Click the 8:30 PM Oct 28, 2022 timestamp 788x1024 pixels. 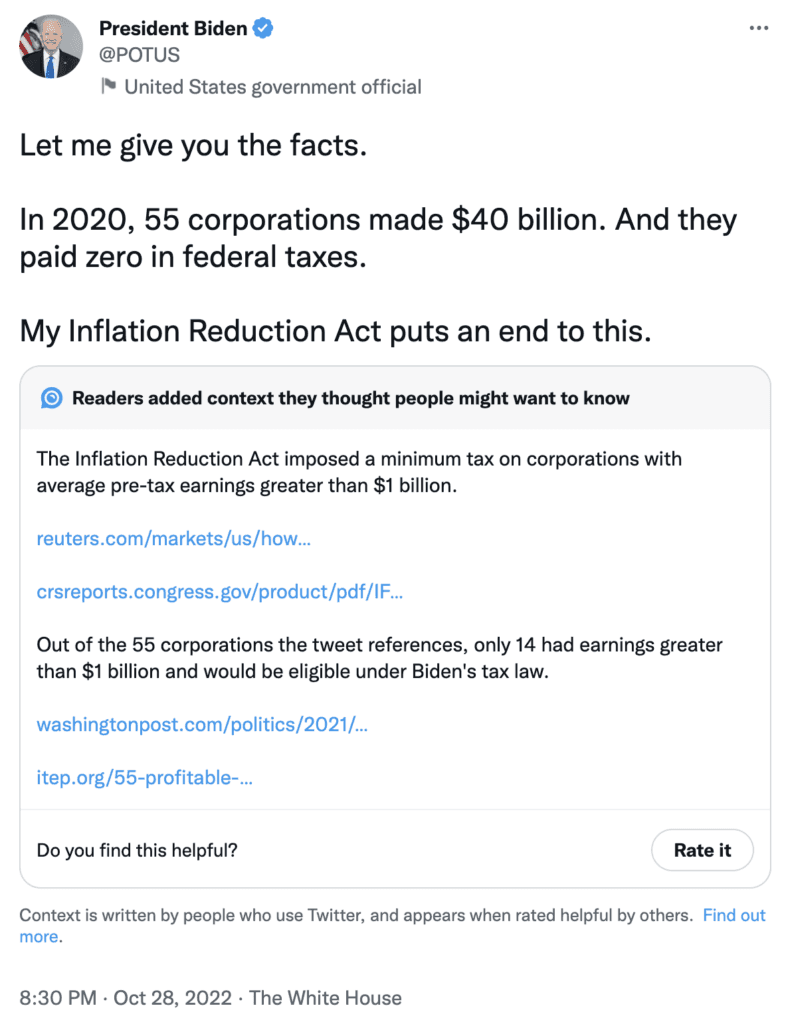(125, 998)
